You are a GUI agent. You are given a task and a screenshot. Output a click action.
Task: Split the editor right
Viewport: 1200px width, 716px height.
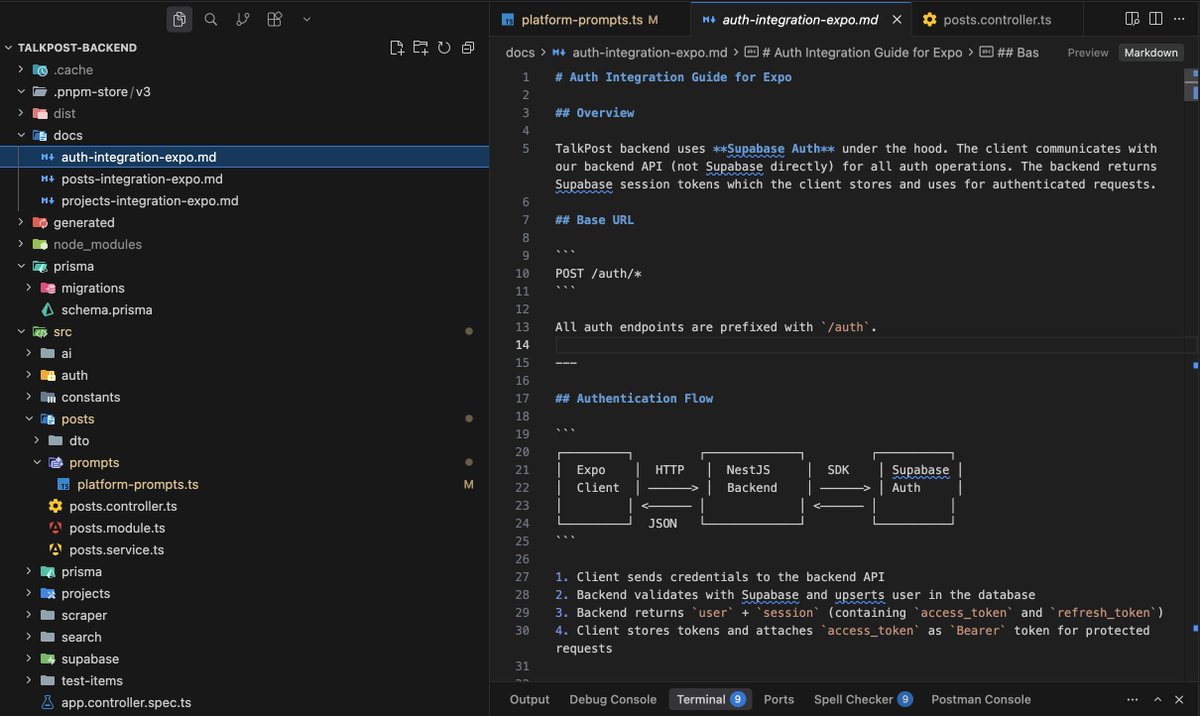[1155, 19]
